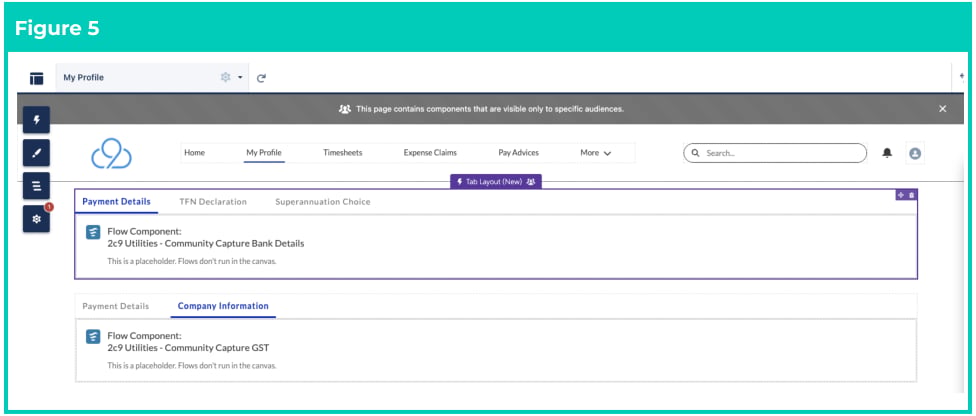The height and width of the screenshot is (416, 976).
Task: Go to the Home navigation item
Action: coord(194,153)
